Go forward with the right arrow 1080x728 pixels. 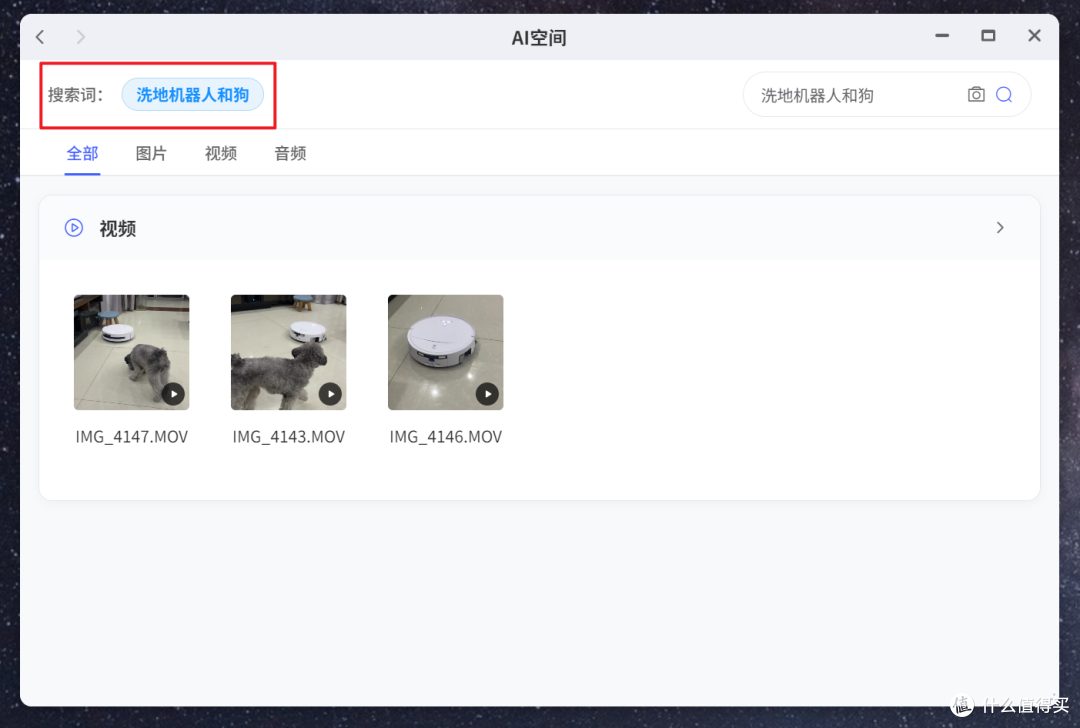[x=81, y=37]
